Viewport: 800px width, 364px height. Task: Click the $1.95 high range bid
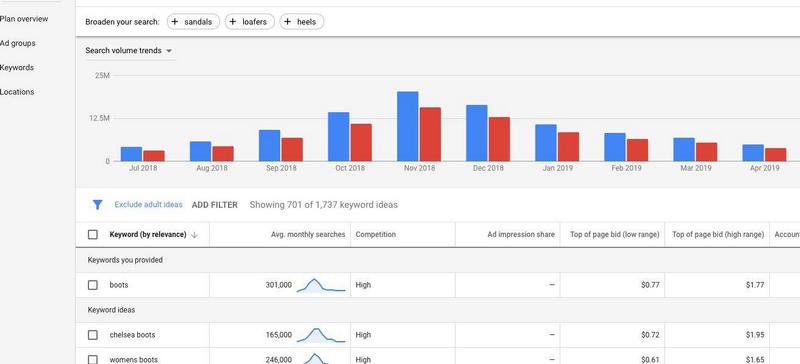click(755, 335)
